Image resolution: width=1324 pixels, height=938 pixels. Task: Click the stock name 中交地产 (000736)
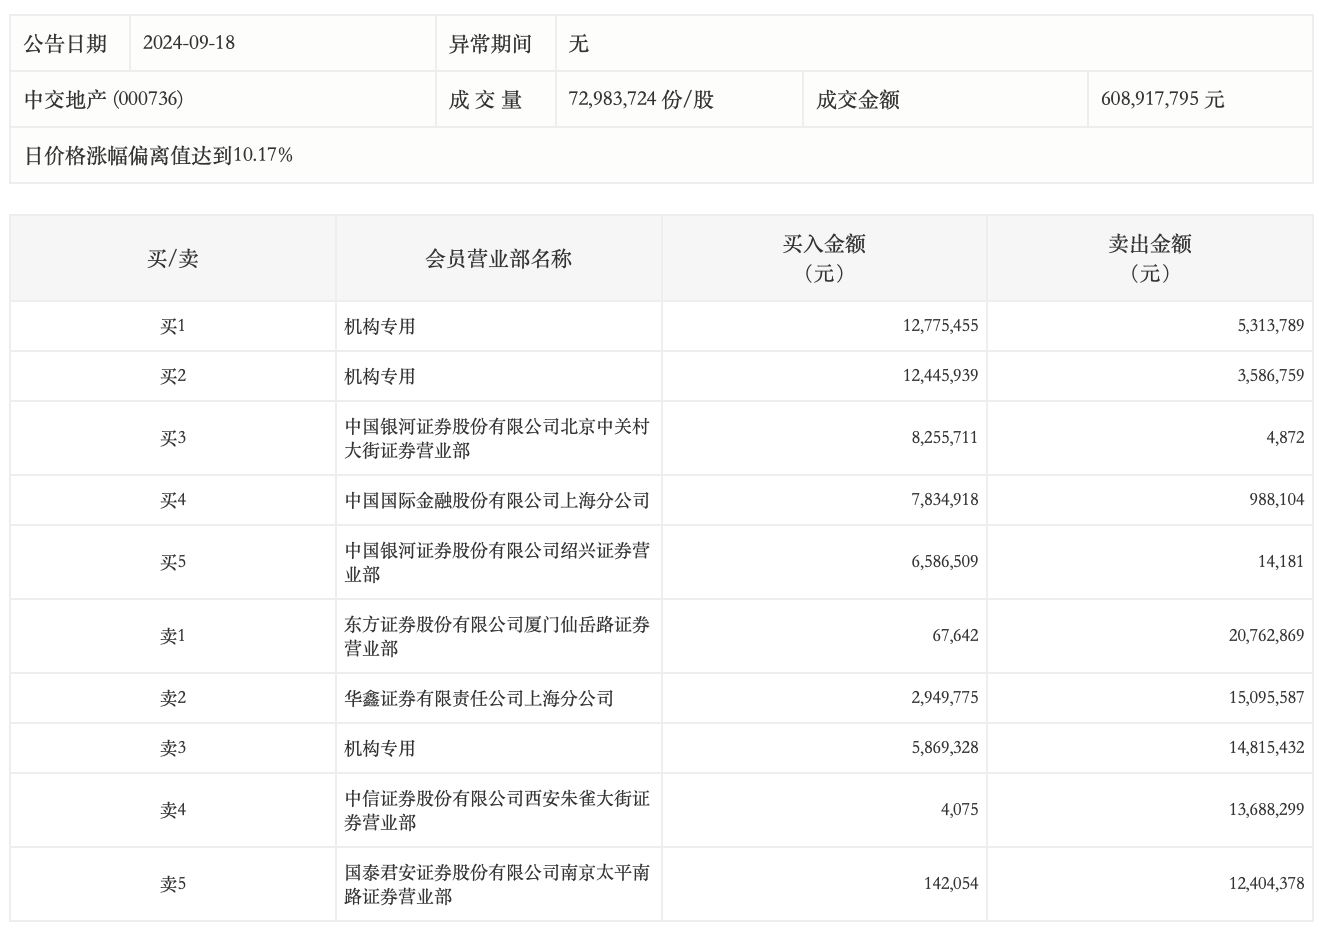coord(104,99)
